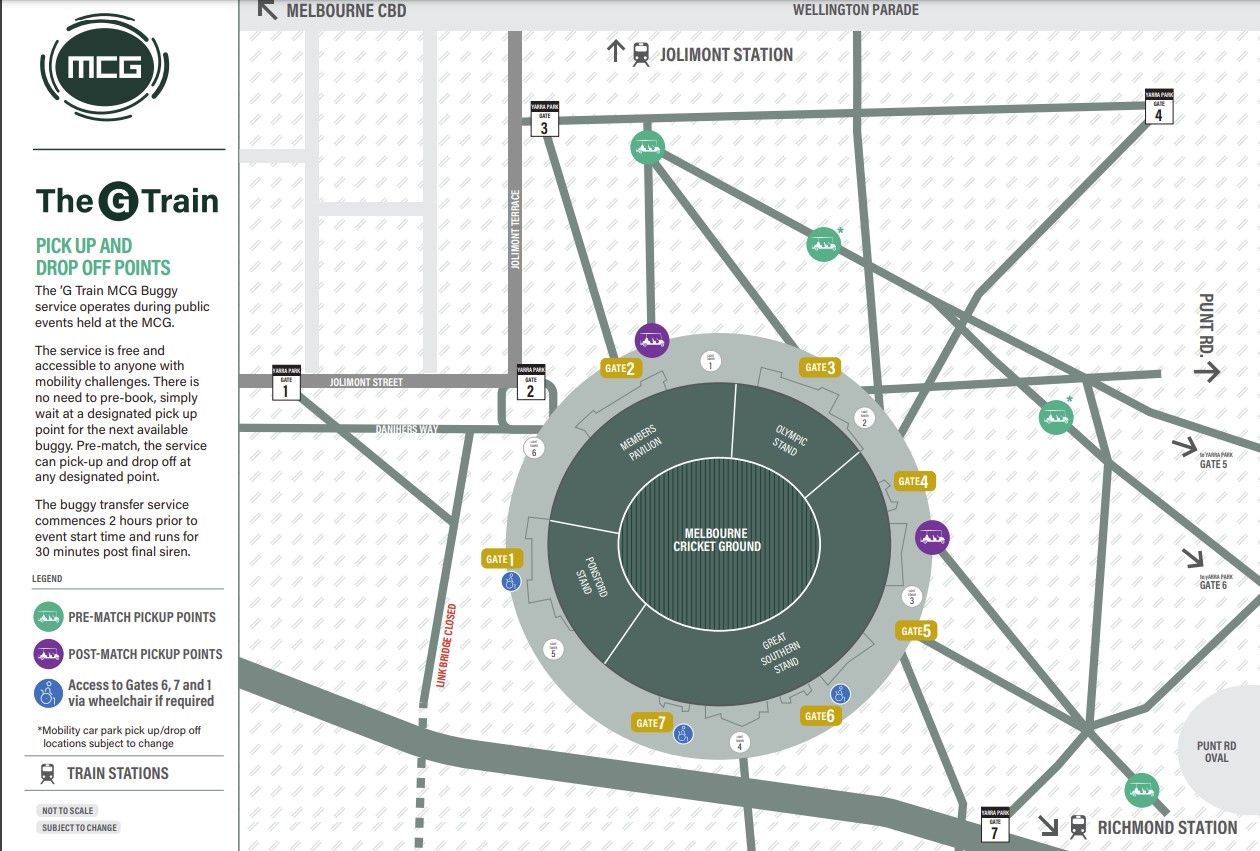Click light tower 3 marker
This screenshot has width=1260, height=851.
pos(911,597)
